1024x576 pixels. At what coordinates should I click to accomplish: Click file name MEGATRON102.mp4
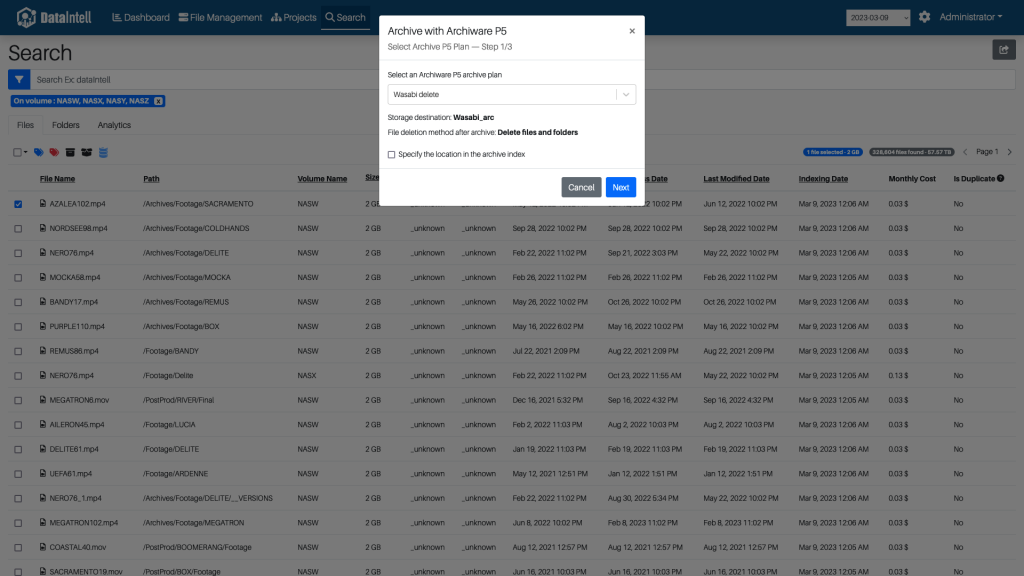coord(84,522)
